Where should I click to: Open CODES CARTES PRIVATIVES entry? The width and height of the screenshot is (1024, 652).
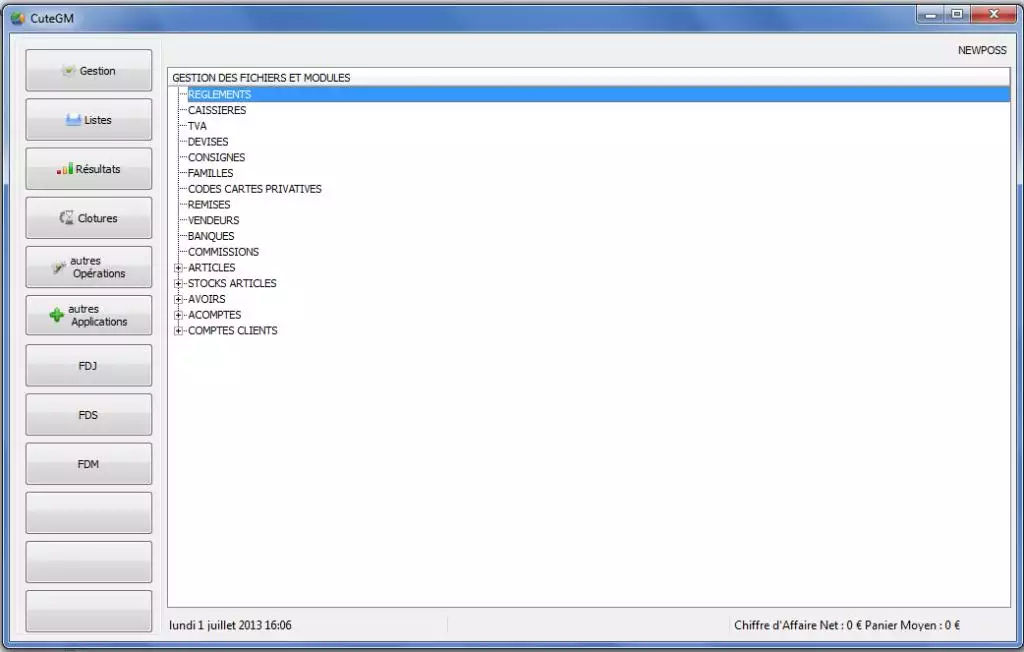click(254, 189)
